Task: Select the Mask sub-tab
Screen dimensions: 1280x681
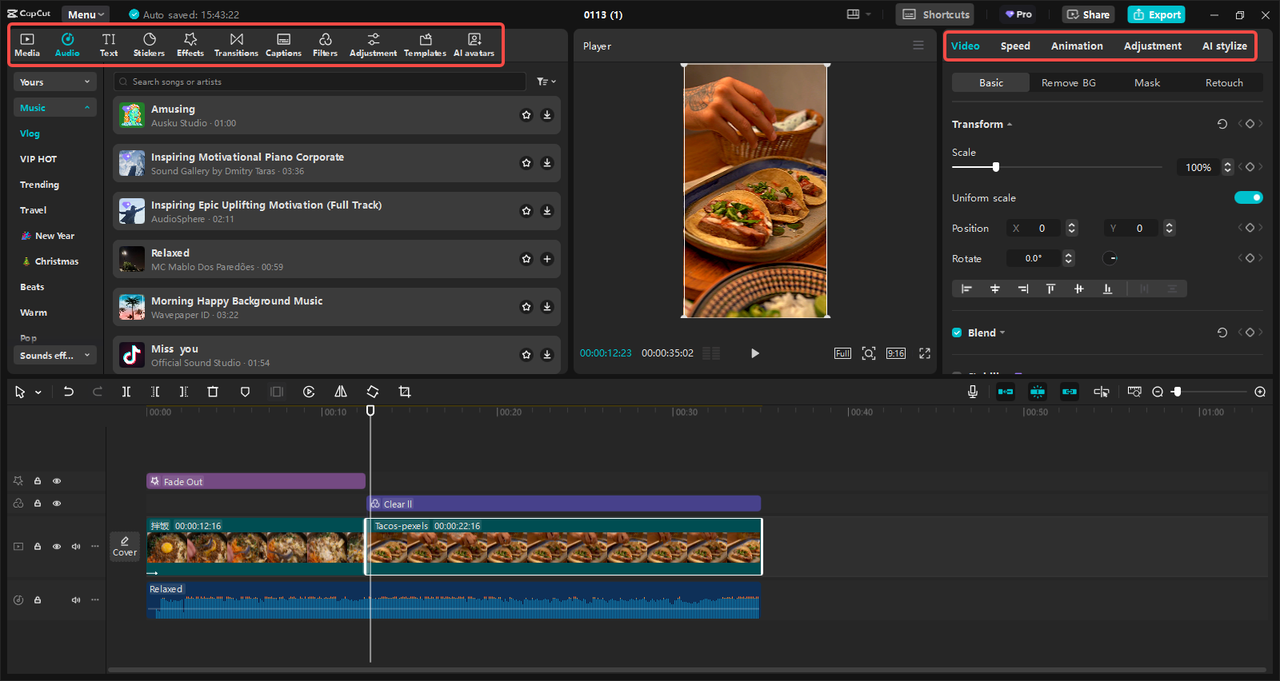Action: pos(1147,83)
